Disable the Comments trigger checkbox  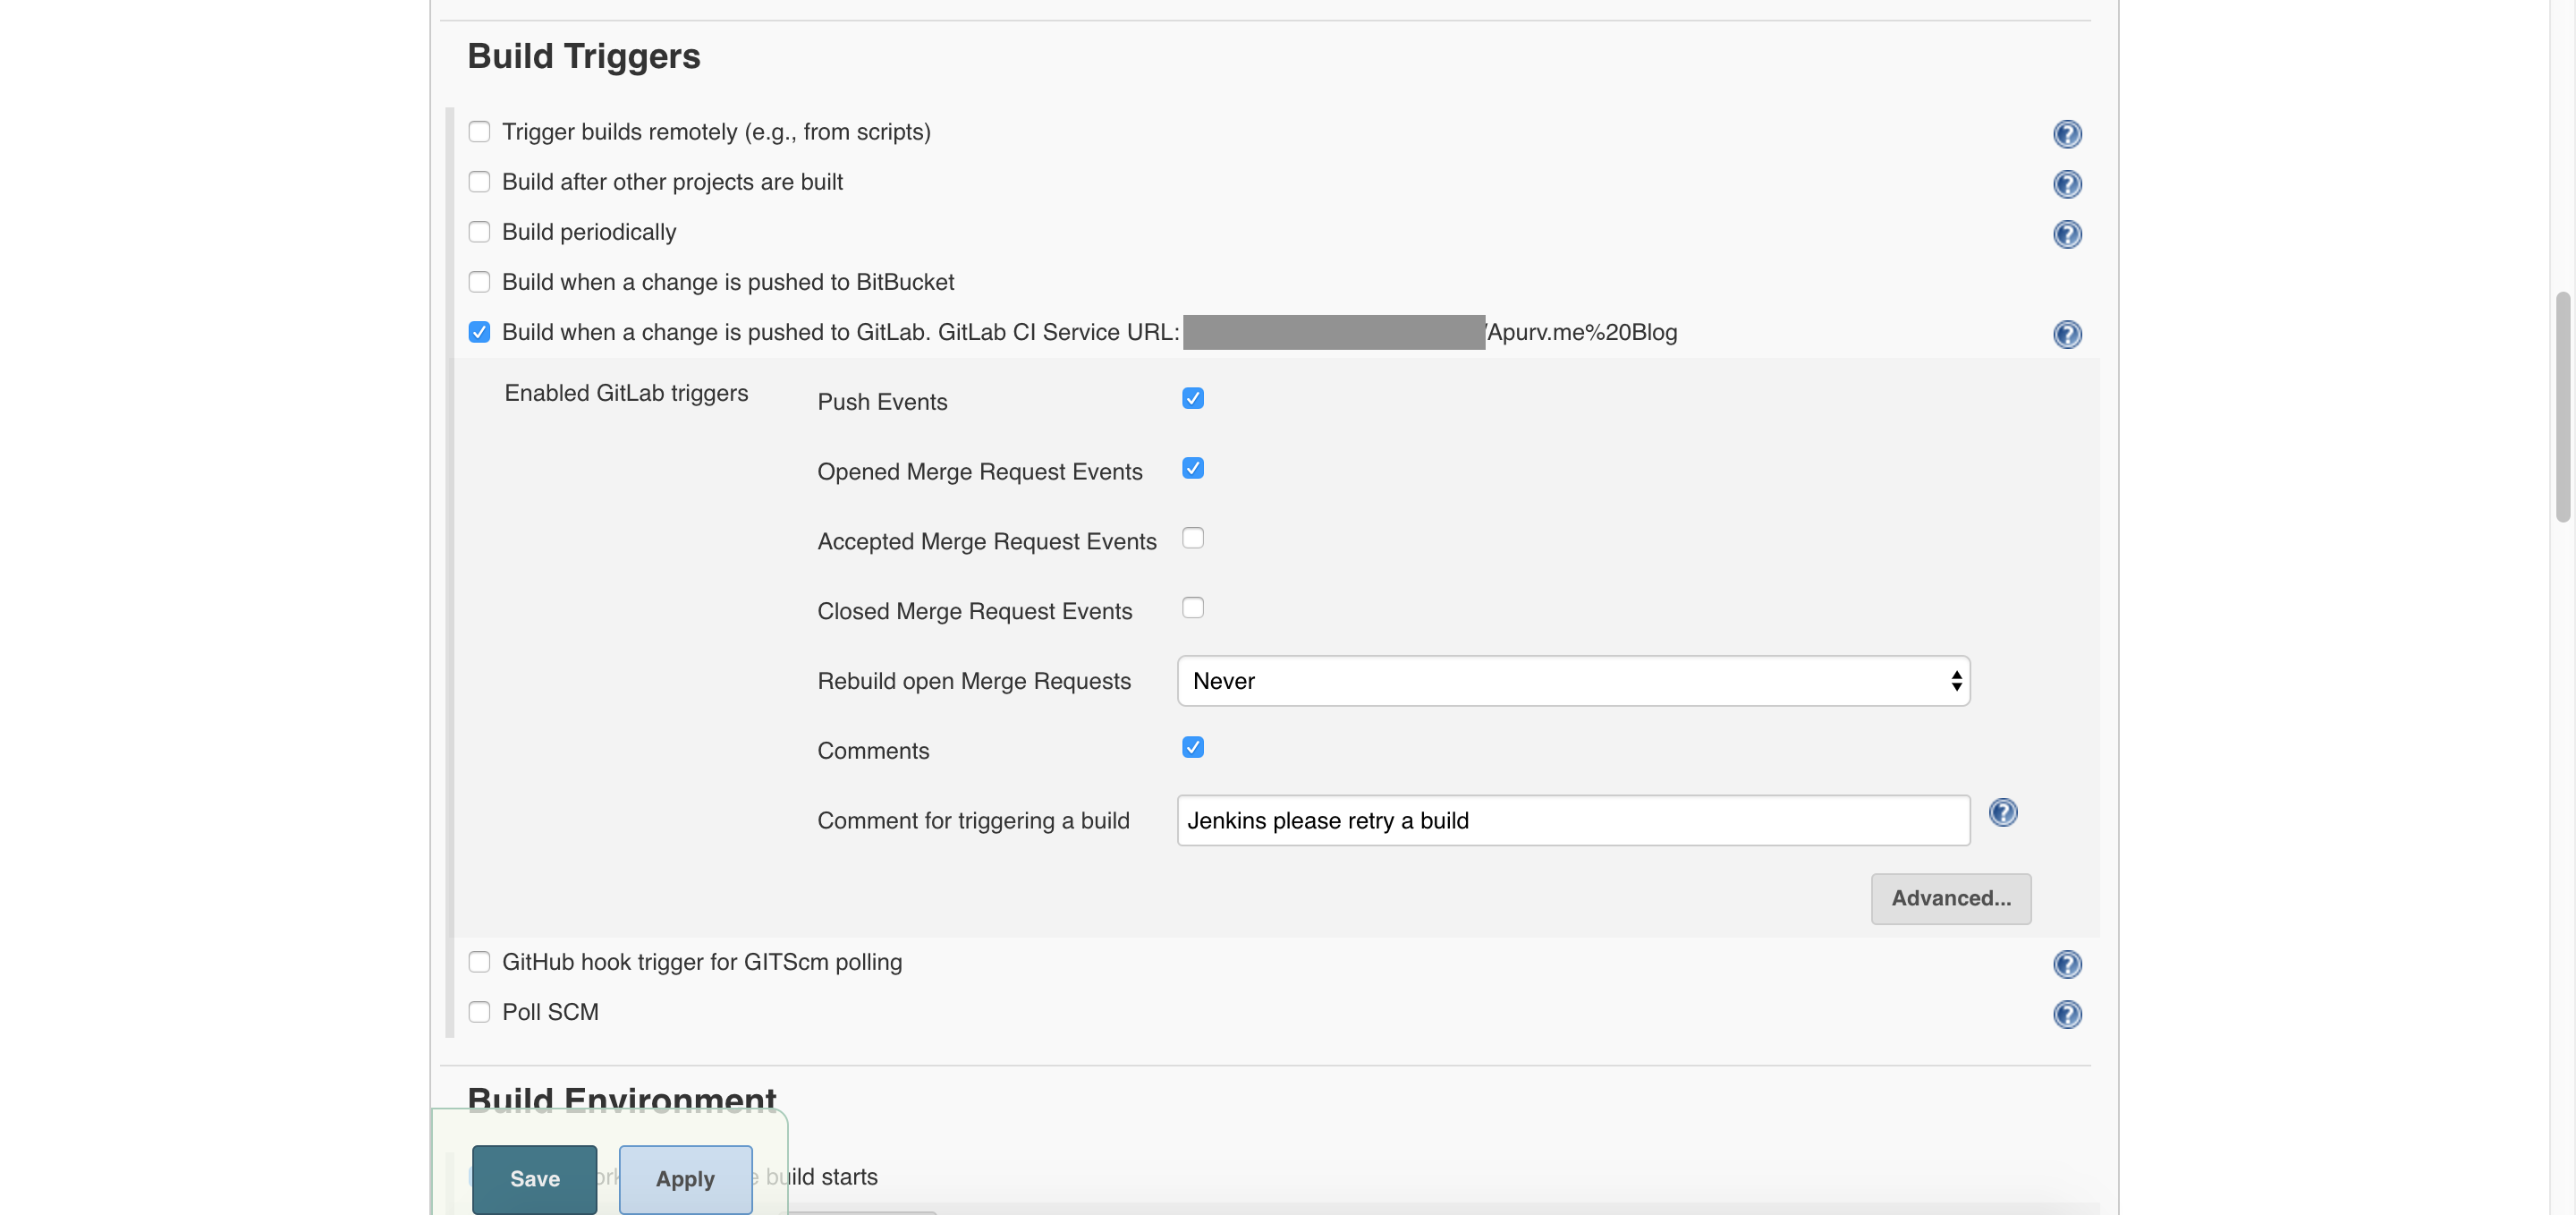click(1192, 747)
